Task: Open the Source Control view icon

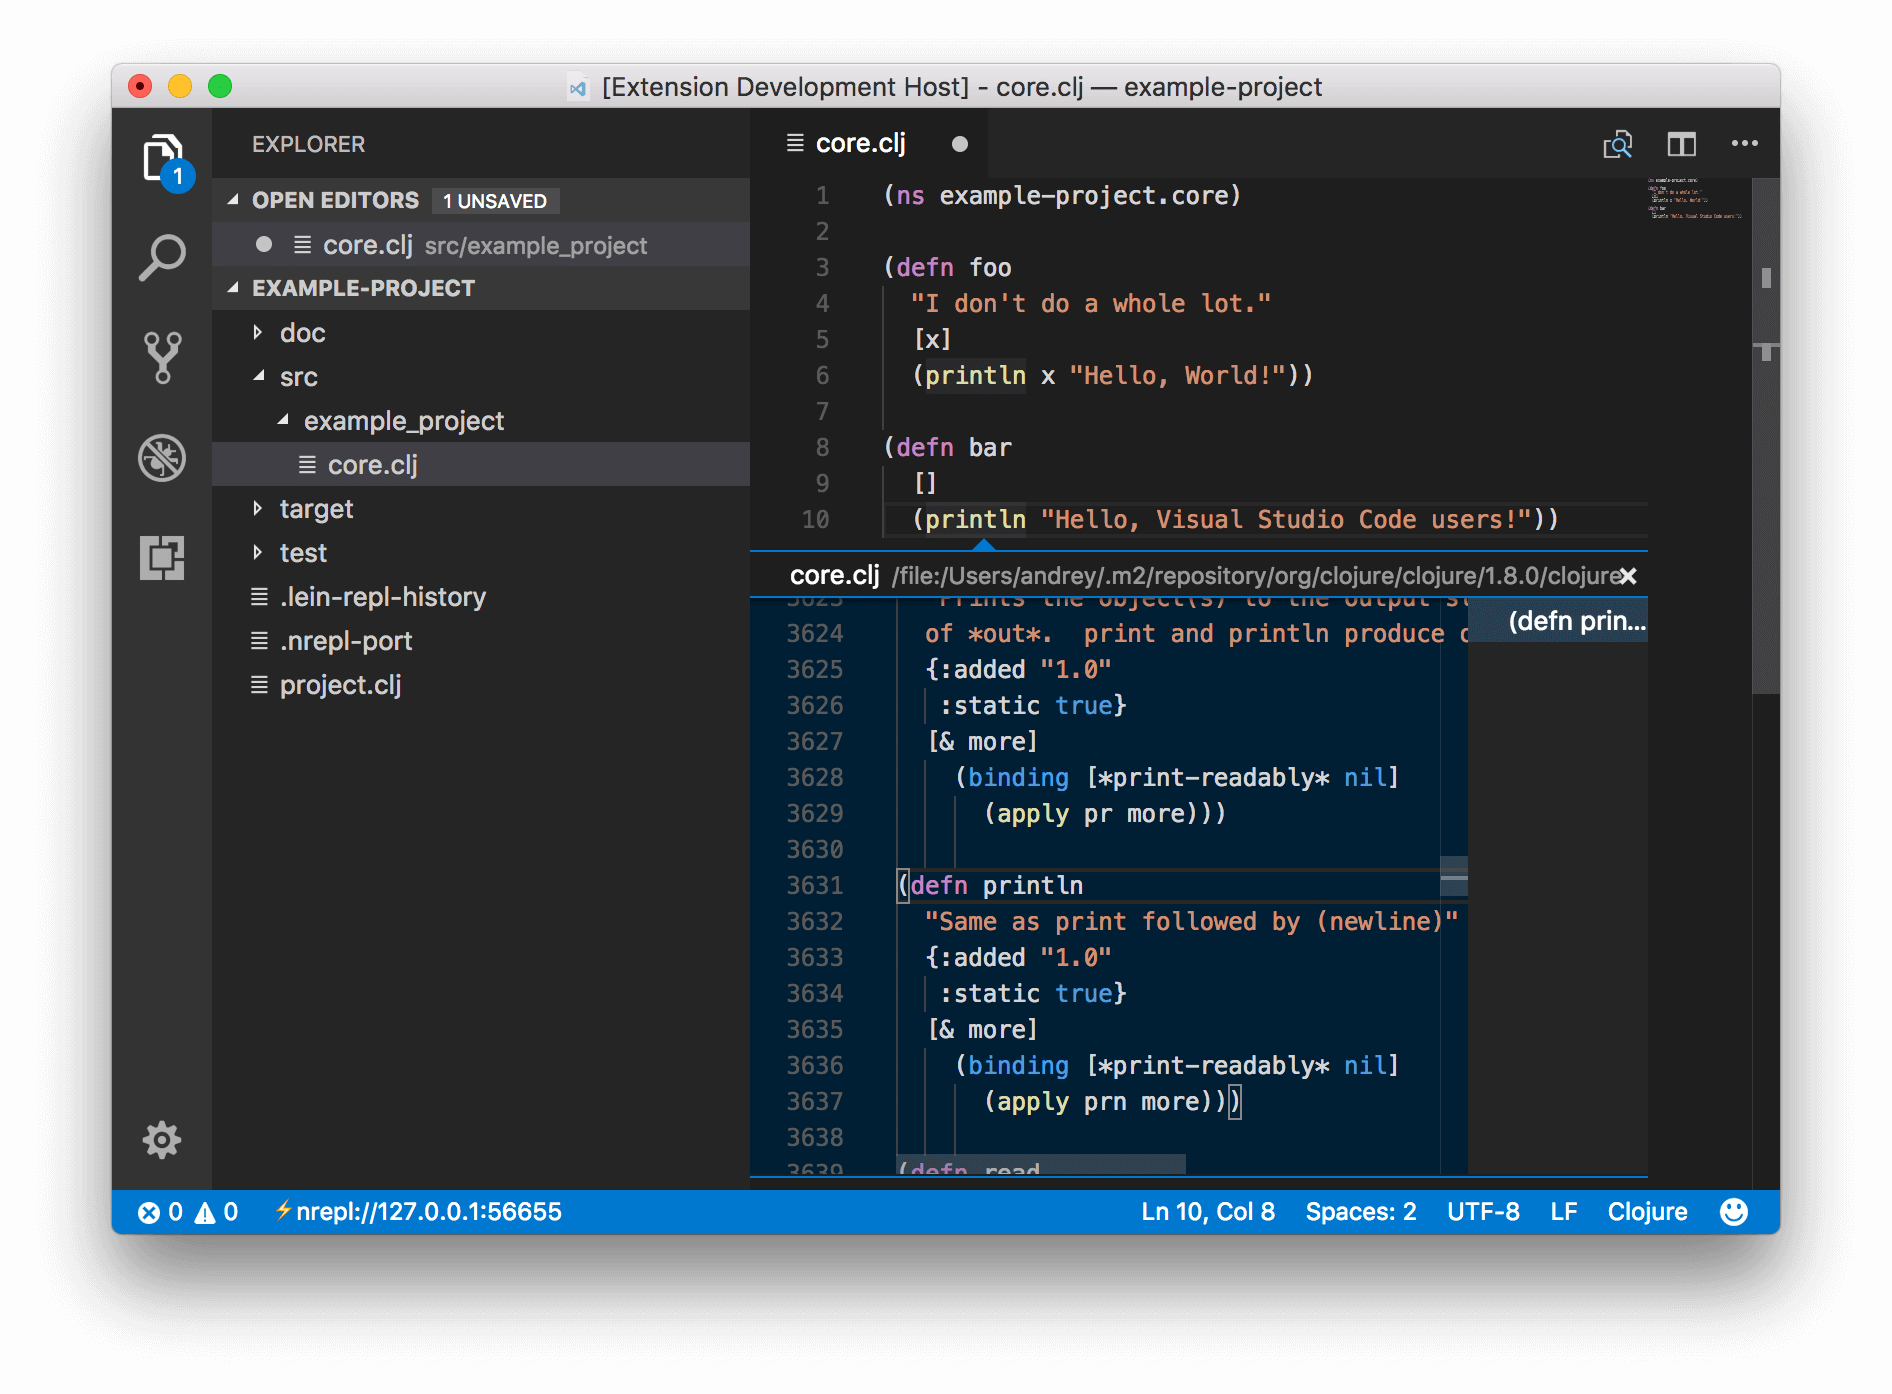Action: tap(162, 357)
